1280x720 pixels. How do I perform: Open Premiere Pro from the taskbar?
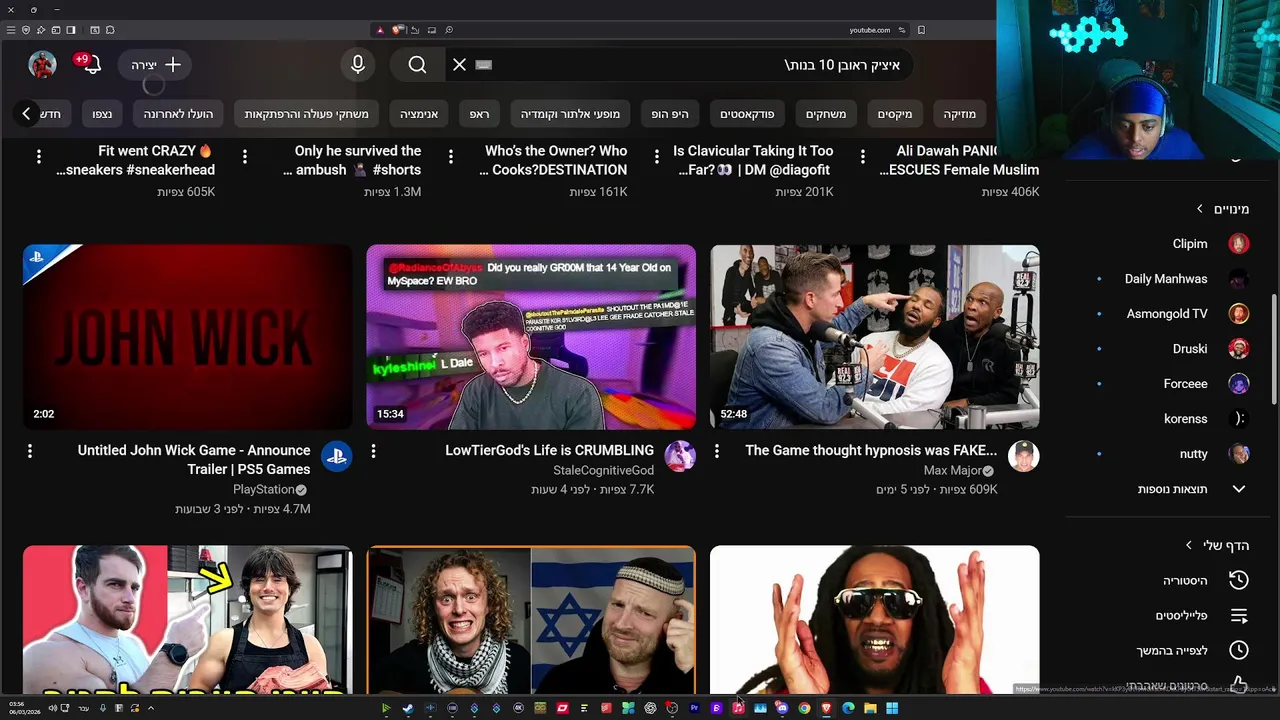[694, 708]
